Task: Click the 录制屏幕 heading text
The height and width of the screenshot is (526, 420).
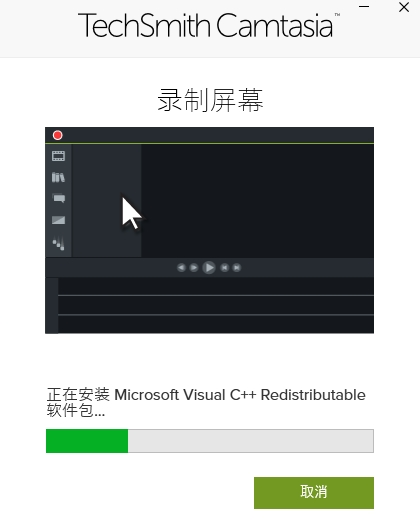Action: coord(210,100)
